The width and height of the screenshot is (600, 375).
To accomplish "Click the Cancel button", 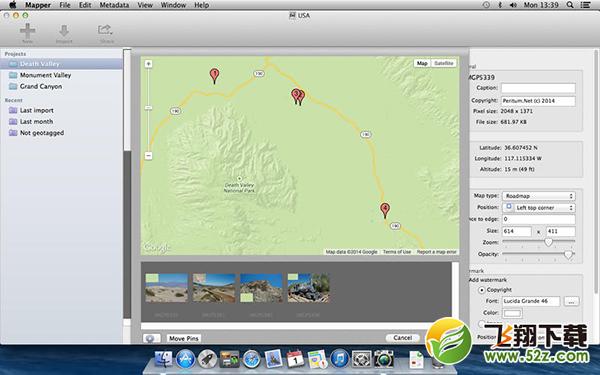I will [x=403, y=338].
